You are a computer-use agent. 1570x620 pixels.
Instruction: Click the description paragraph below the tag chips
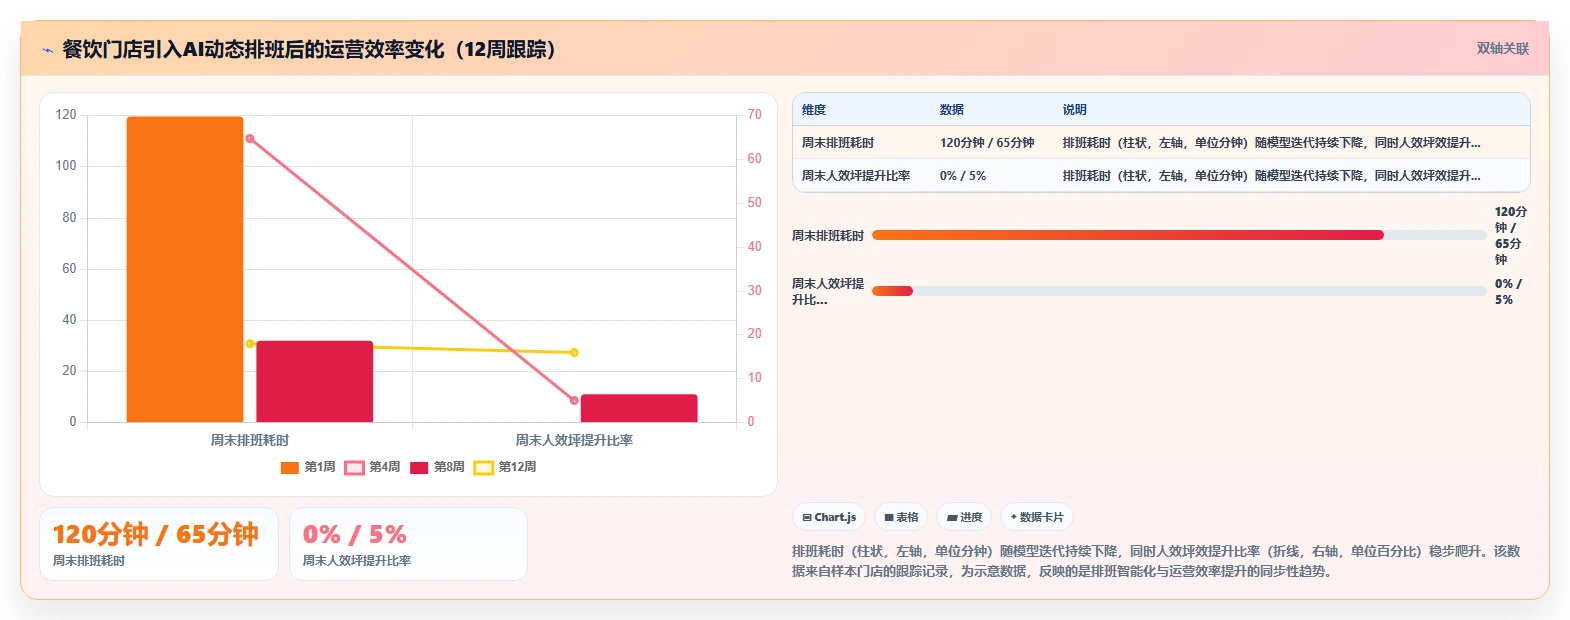click(x=1157, y=561)
